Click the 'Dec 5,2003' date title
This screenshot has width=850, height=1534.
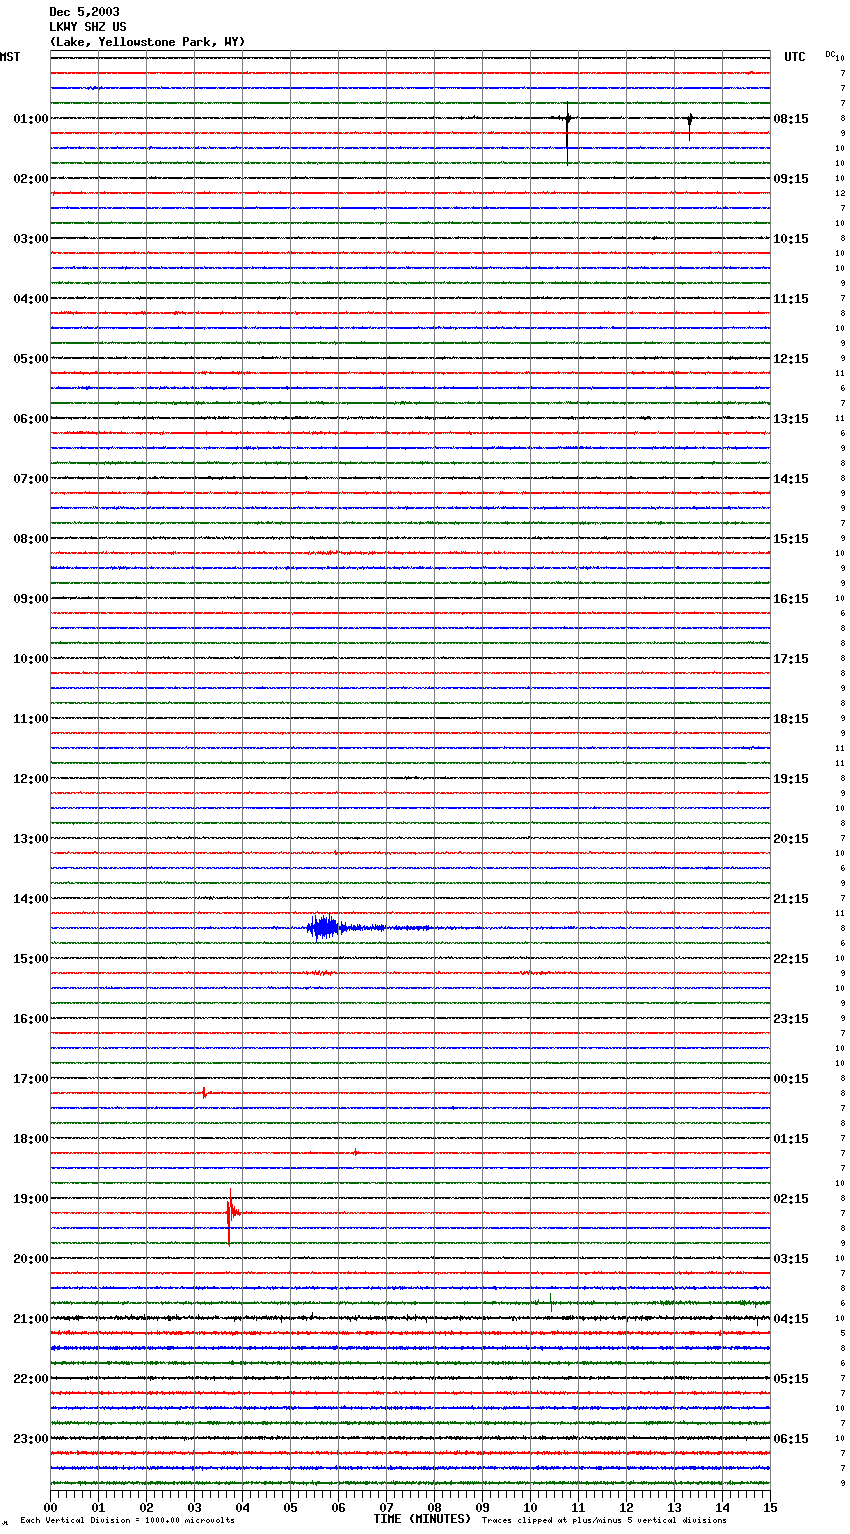click(84, 12)
